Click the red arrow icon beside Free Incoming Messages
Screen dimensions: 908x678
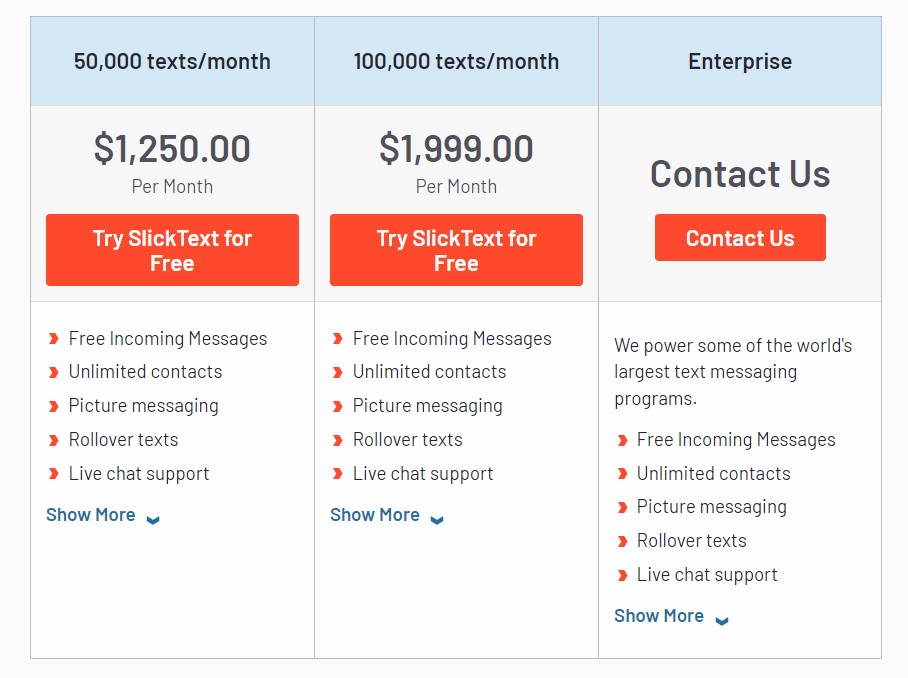pyautogui.click(x=54, y=338)
